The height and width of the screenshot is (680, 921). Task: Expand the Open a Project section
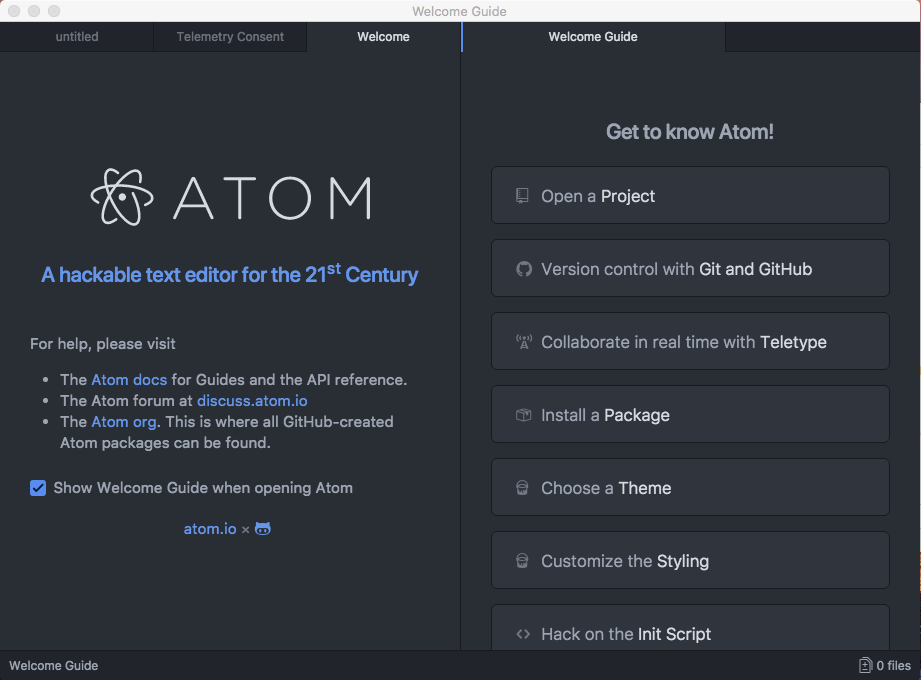click(690, 196)
